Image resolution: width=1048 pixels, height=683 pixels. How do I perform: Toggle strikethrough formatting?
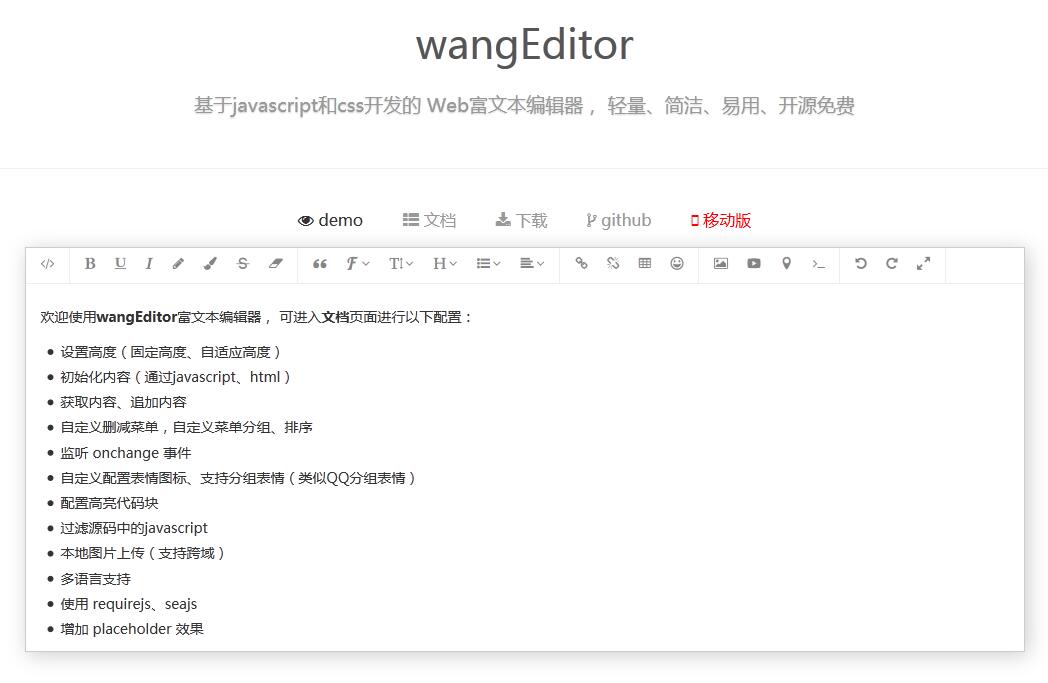(x=243, y=264)
